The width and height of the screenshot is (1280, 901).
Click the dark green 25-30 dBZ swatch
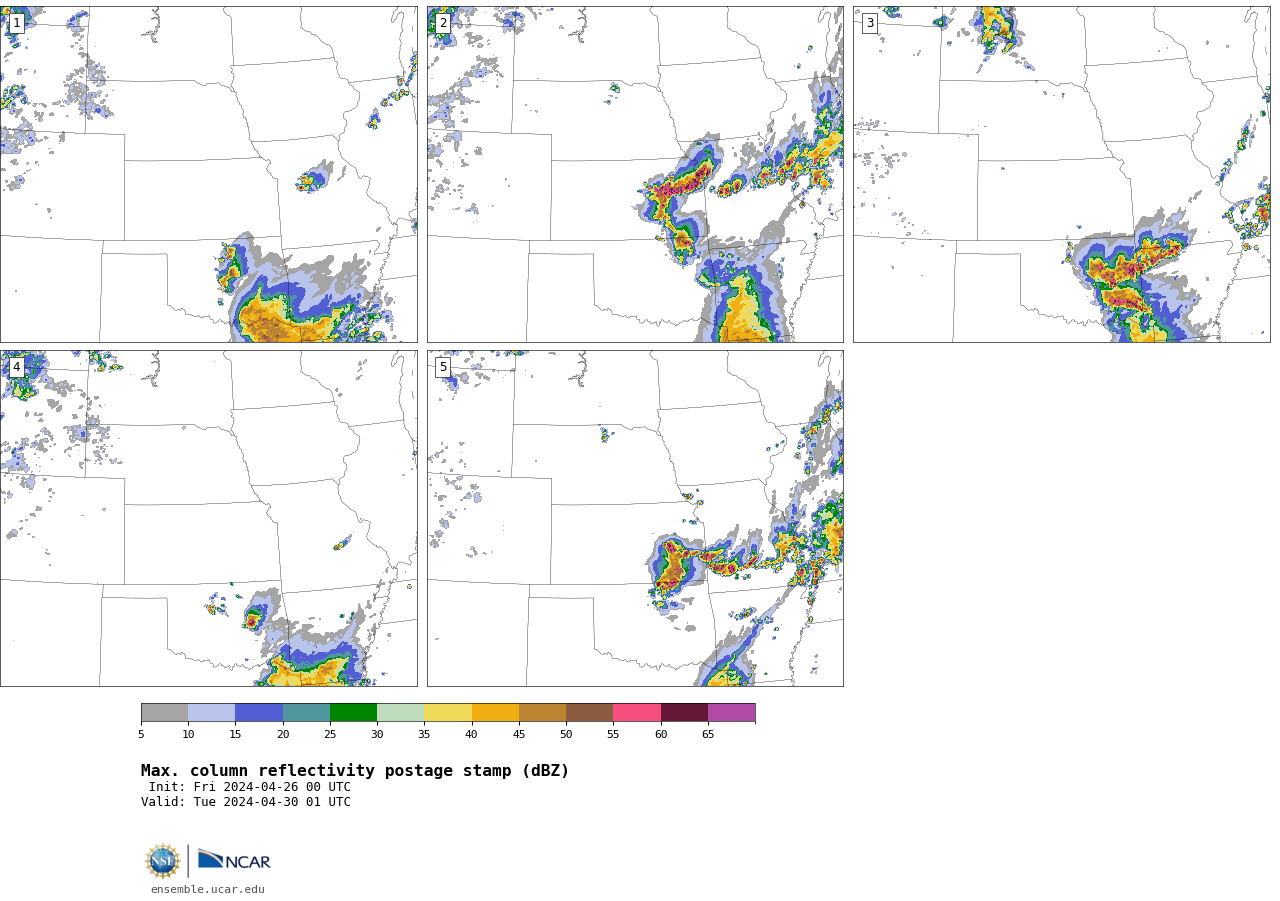click(x=353, y=713)
